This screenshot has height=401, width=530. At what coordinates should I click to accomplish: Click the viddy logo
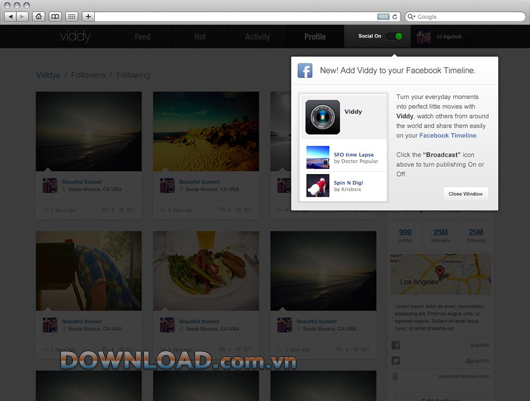click(75, 36)
